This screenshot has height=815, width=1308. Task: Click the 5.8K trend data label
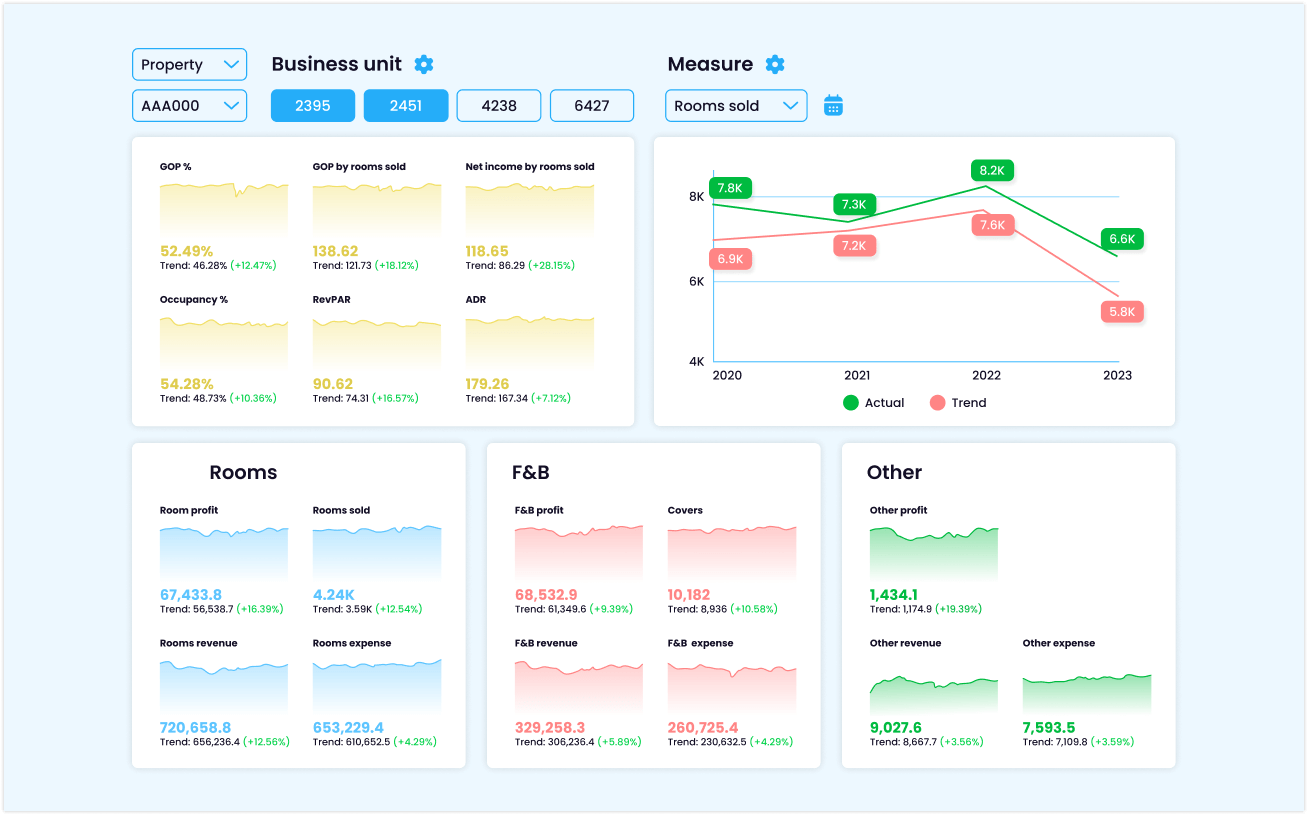click(x=1122, y=312)
